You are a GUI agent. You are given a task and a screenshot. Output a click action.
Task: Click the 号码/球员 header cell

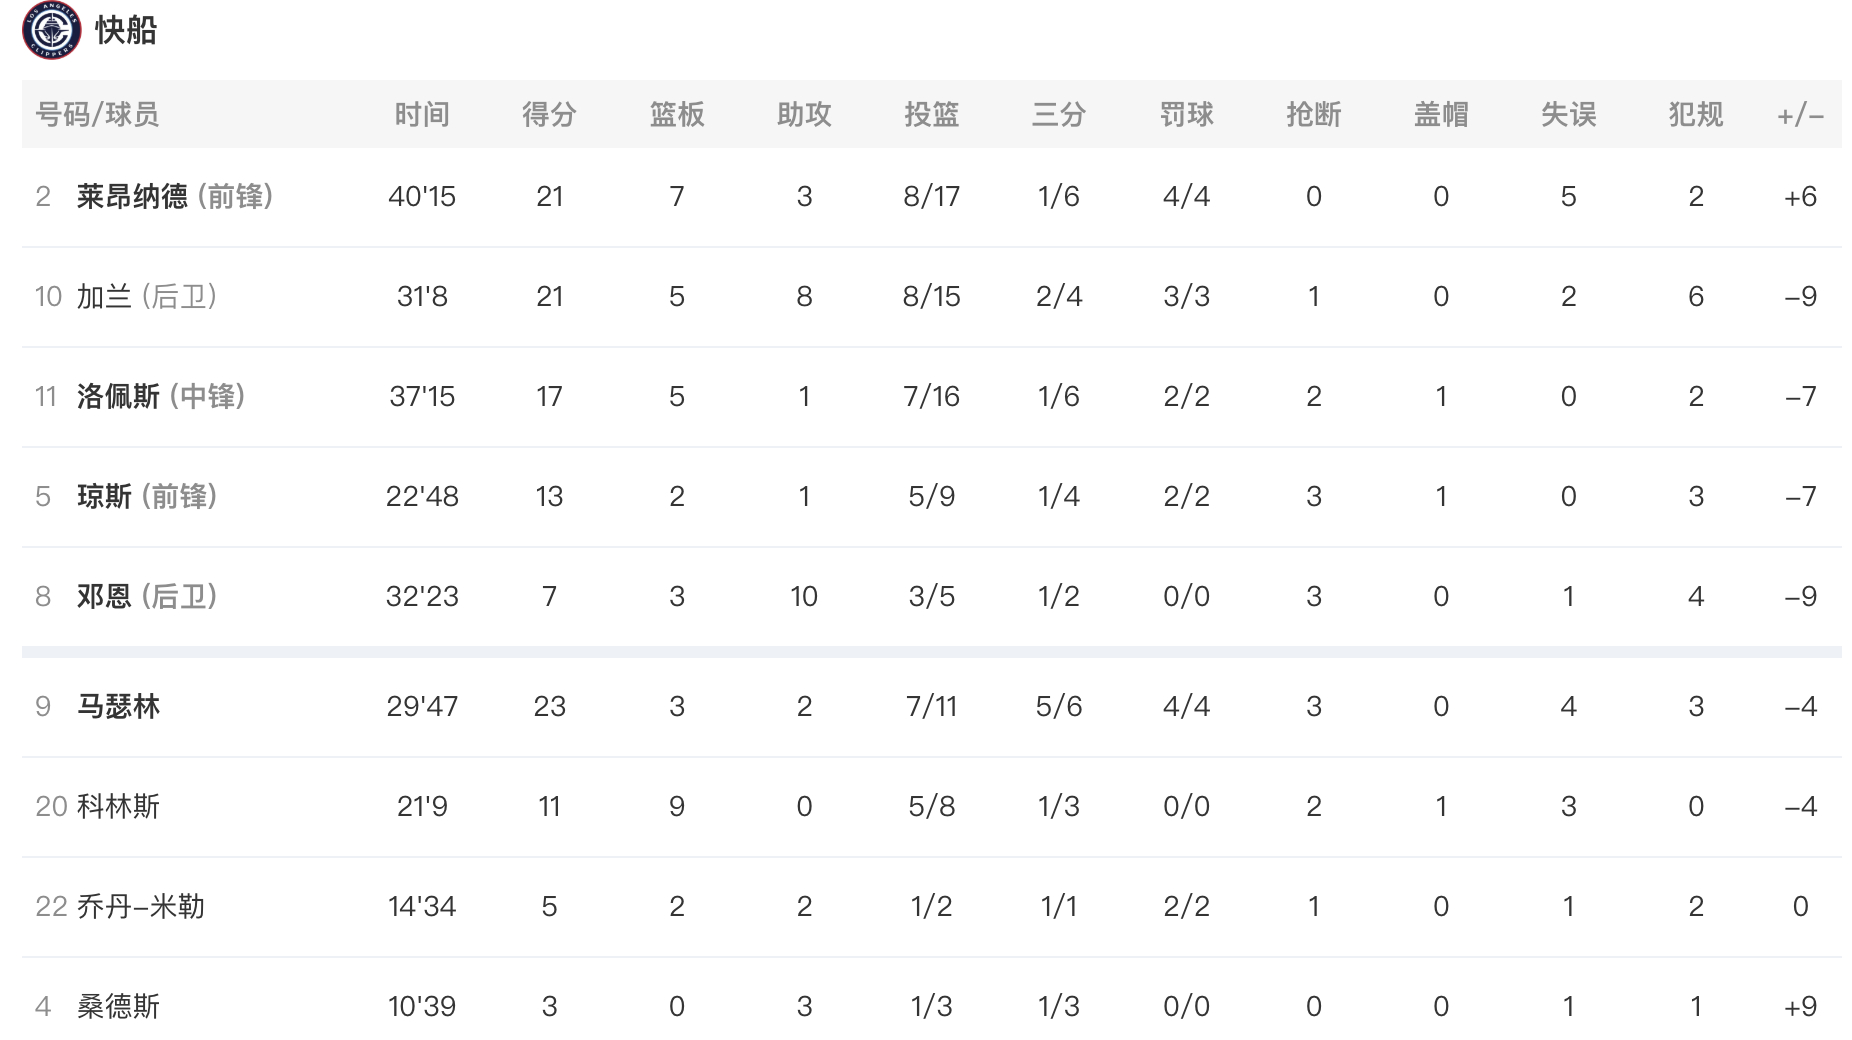coord(97,114)
